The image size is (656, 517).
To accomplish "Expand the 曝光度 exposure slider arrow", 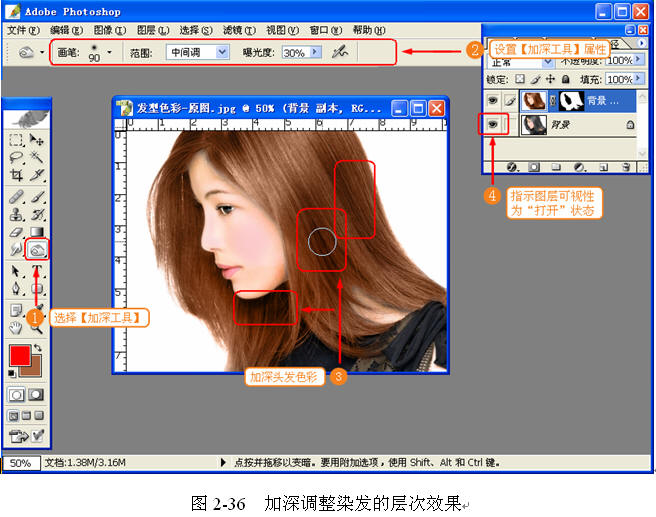I will (316, 51).
